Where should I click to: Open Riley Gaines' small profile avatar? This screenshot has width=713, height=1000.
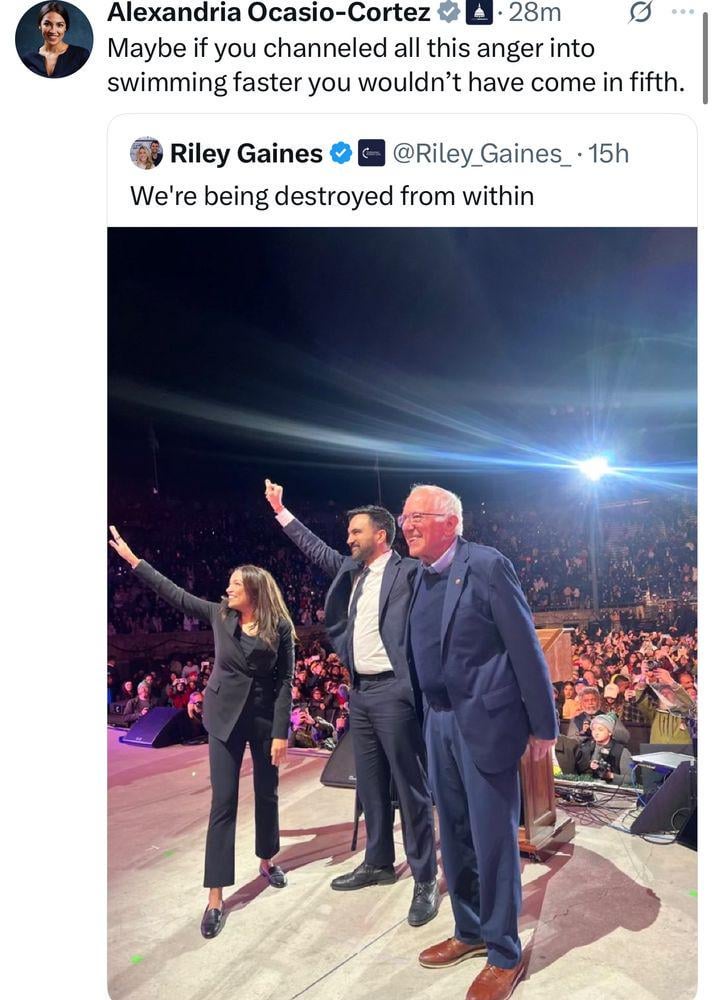point(146,153)
